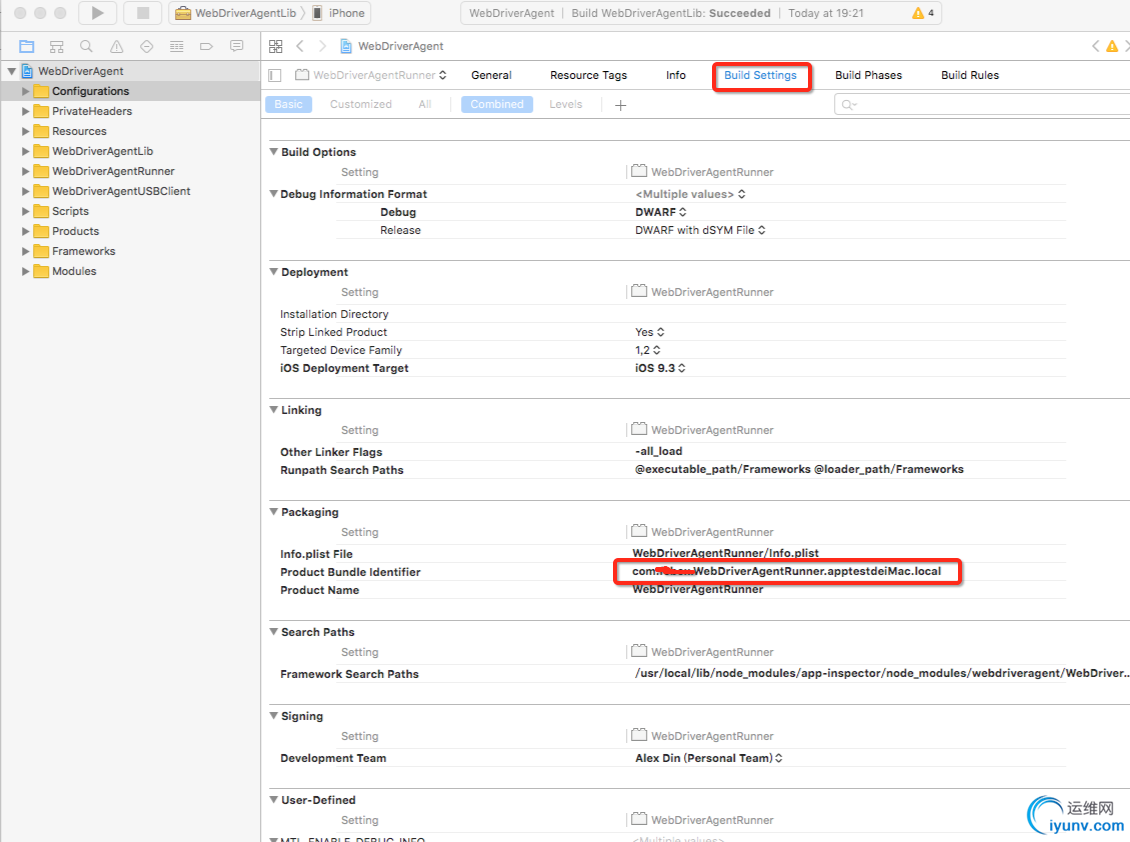This screenshot has width=1130, height=842.
Task: Show the Issue navigator warning icon
Action: tap(116, 47)
